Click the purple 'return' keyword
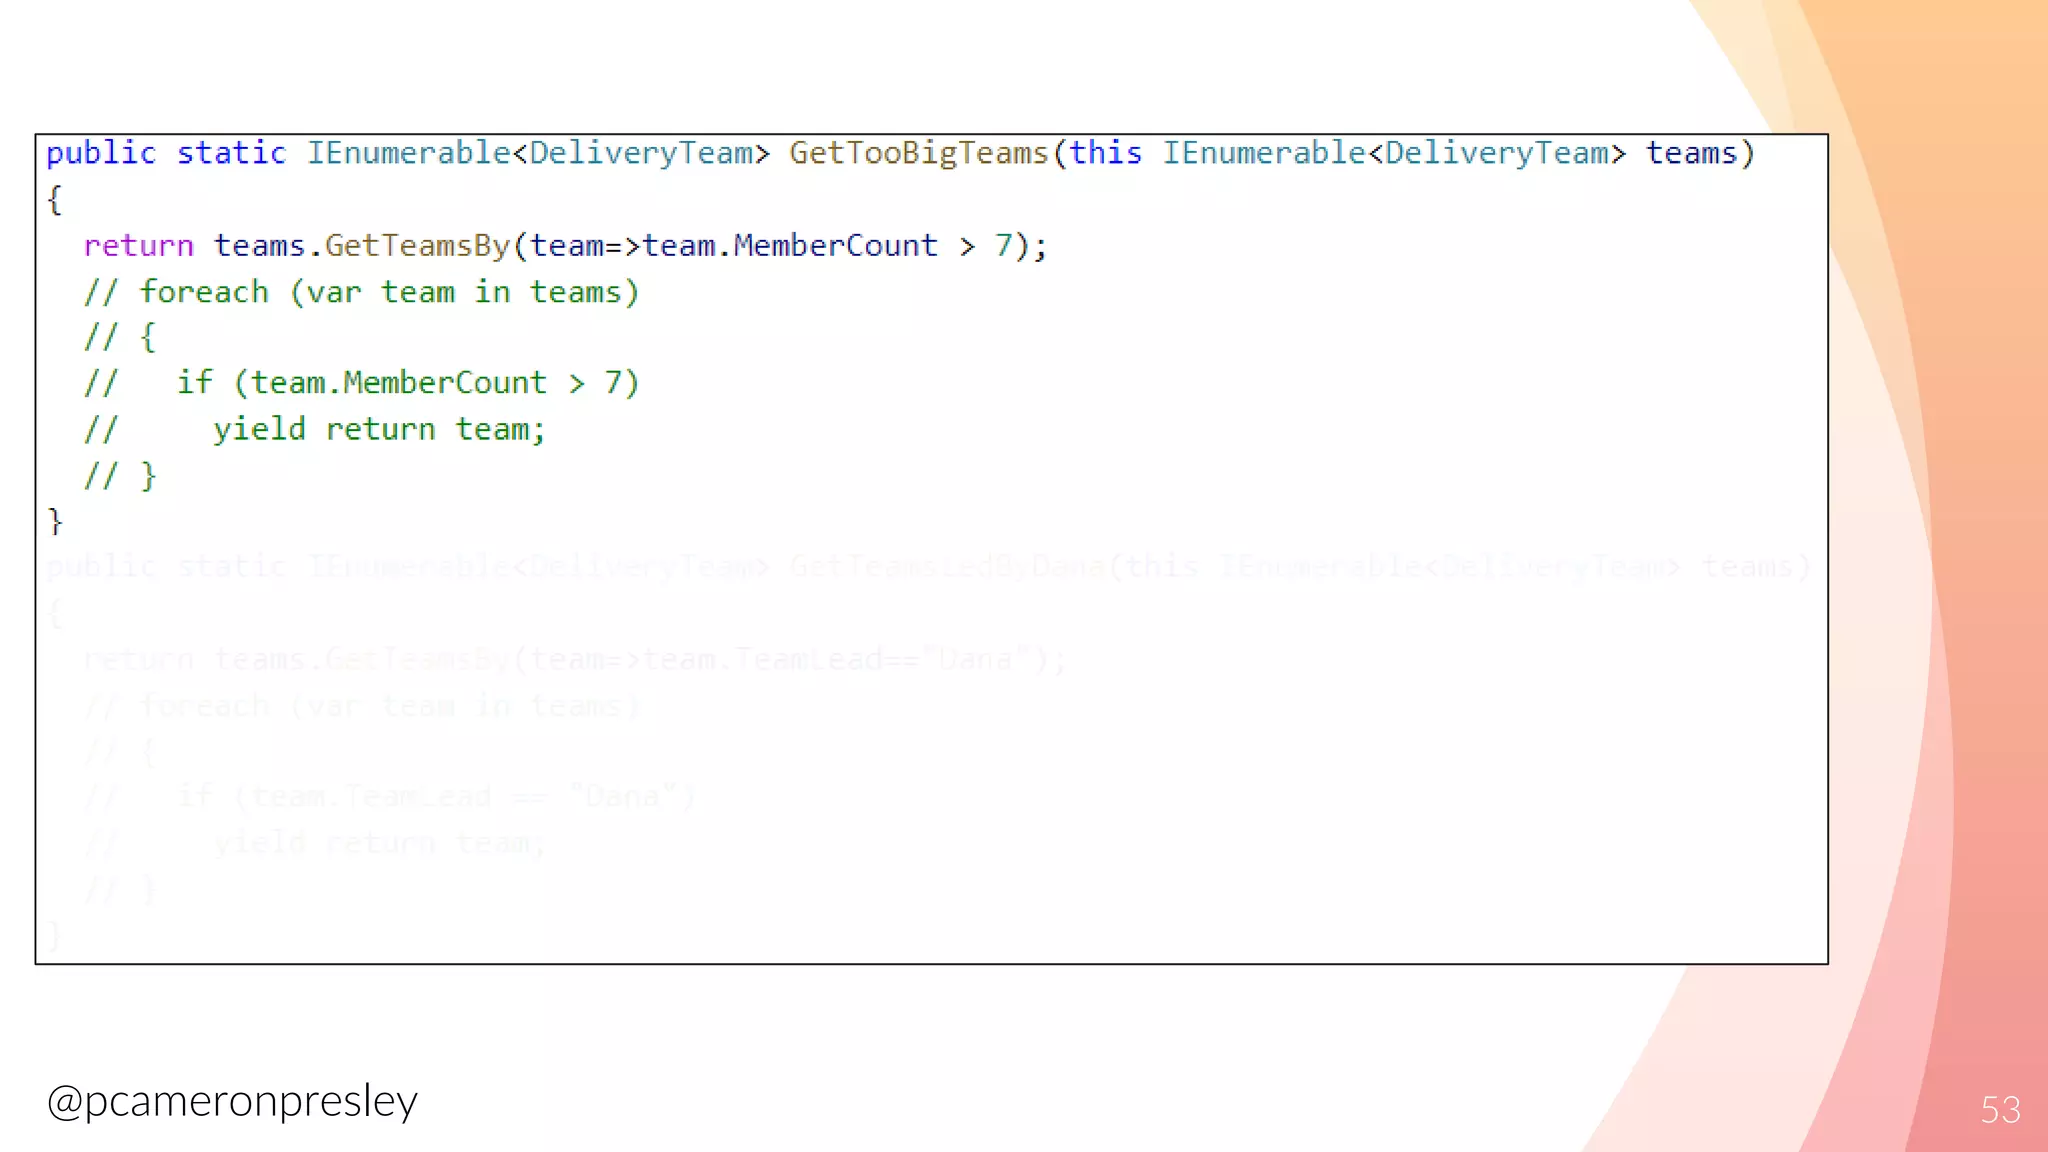Image resolution: width=2048 pixels, height=1152 pixels. [x=138, y=246]
